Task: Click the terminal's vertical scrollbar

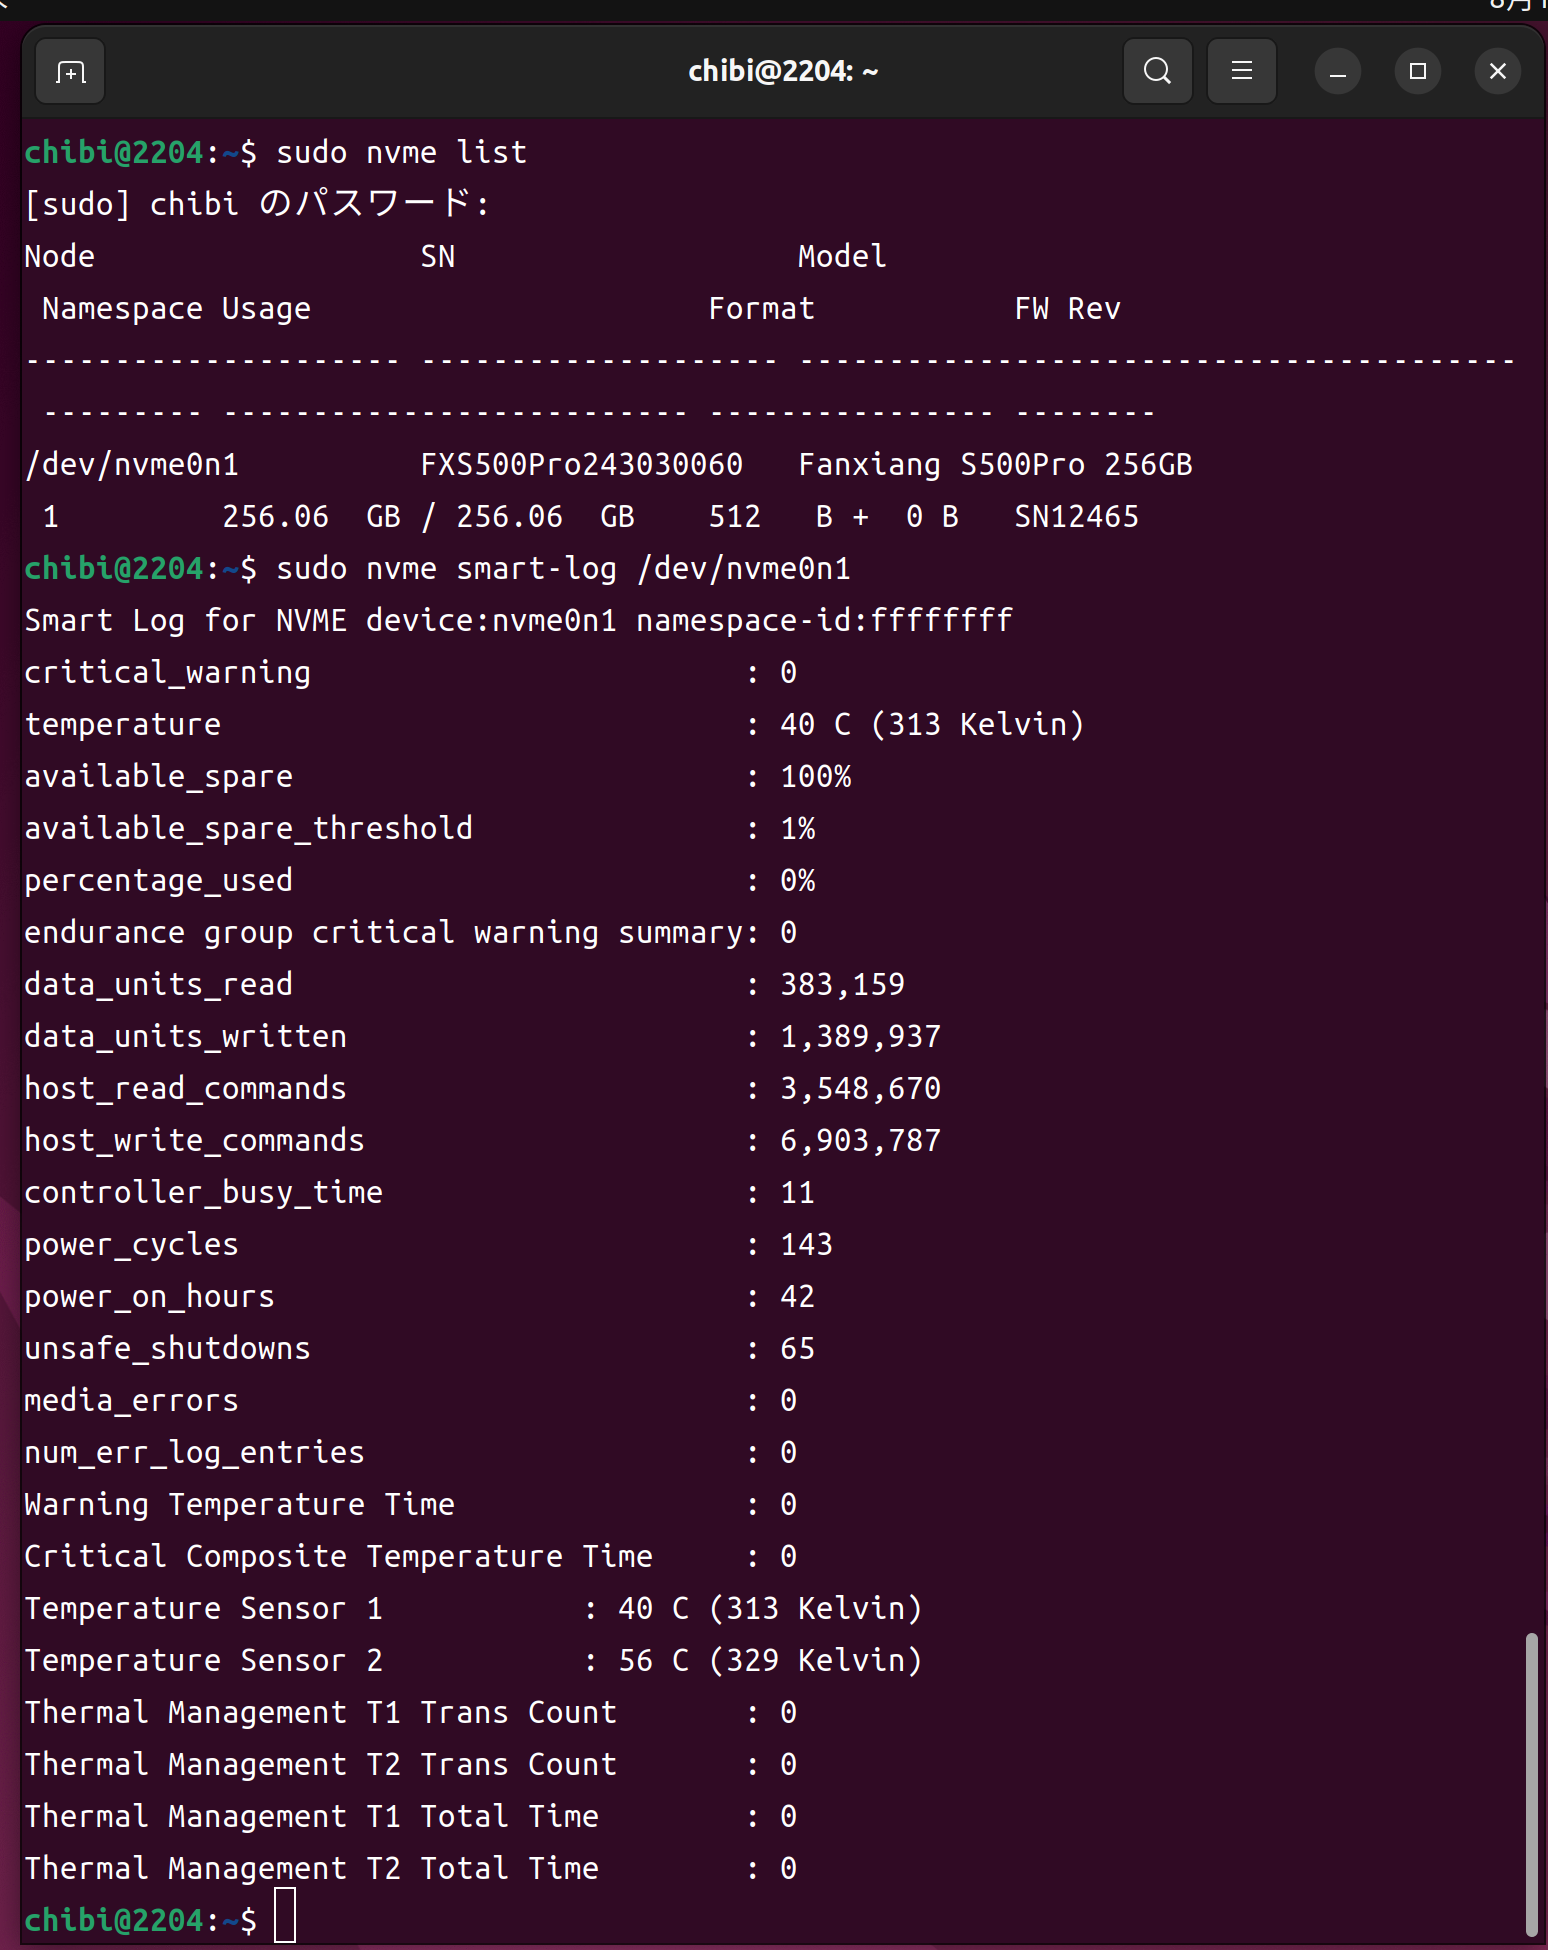Action: (x=1531, y=1782)
